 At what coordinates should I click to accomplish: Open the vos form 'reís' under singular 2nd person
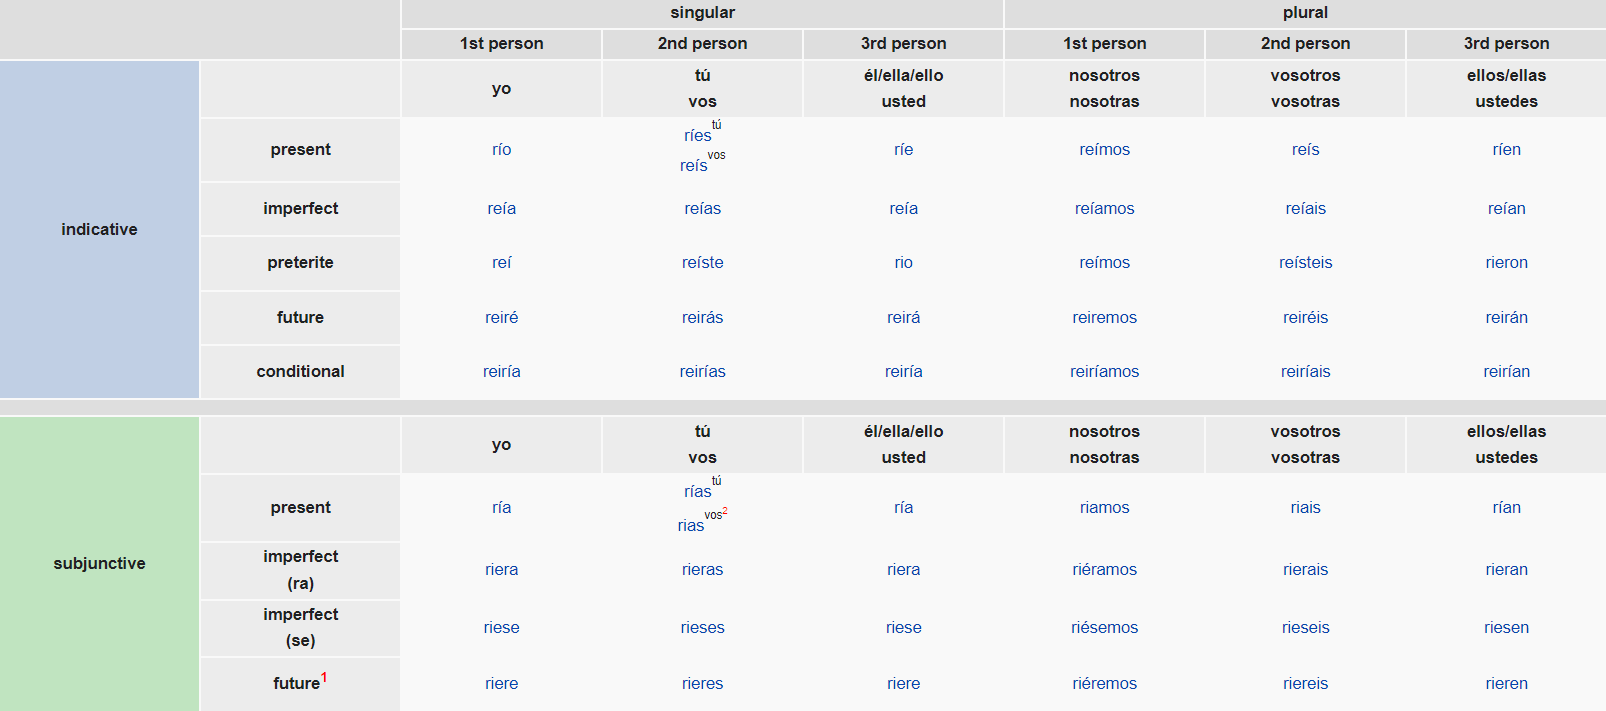(x=693, y=166)
